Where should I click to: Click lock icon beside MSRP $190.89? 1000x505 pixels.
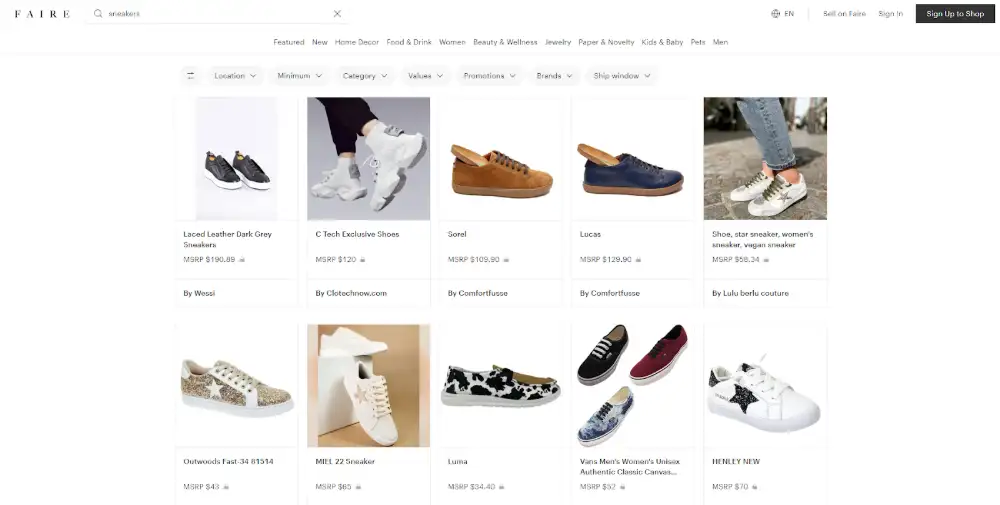point(242,260)
